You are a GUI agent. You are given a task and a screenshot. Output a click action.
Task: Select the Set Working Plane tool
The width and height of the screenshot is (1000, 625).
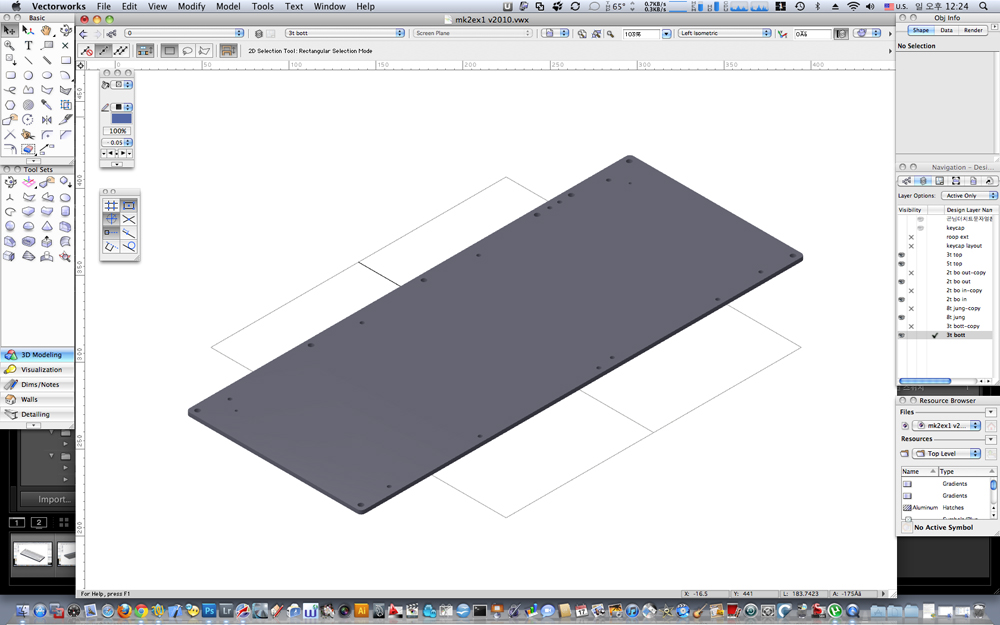[x=28, y=182]
